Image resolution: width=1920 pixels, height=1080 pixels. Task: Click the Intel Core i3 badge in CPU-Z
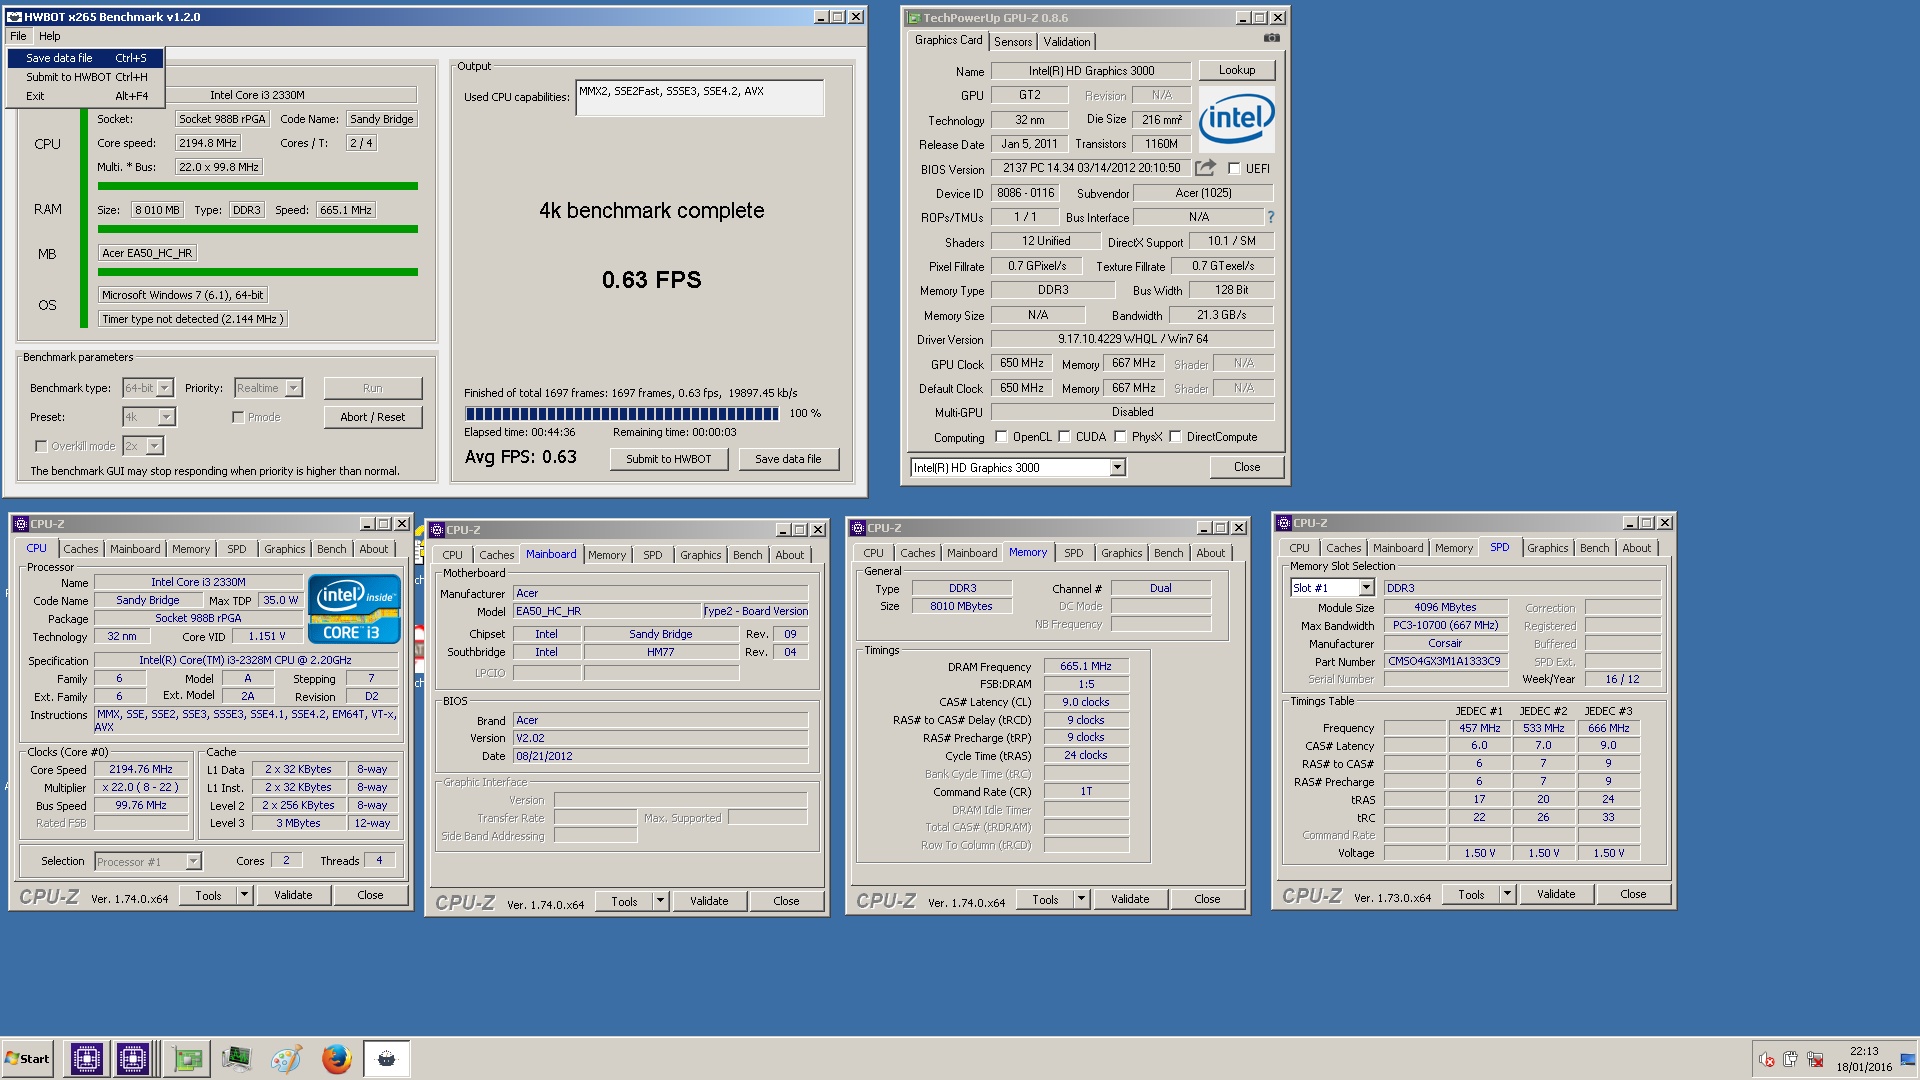tap(354, 608)
